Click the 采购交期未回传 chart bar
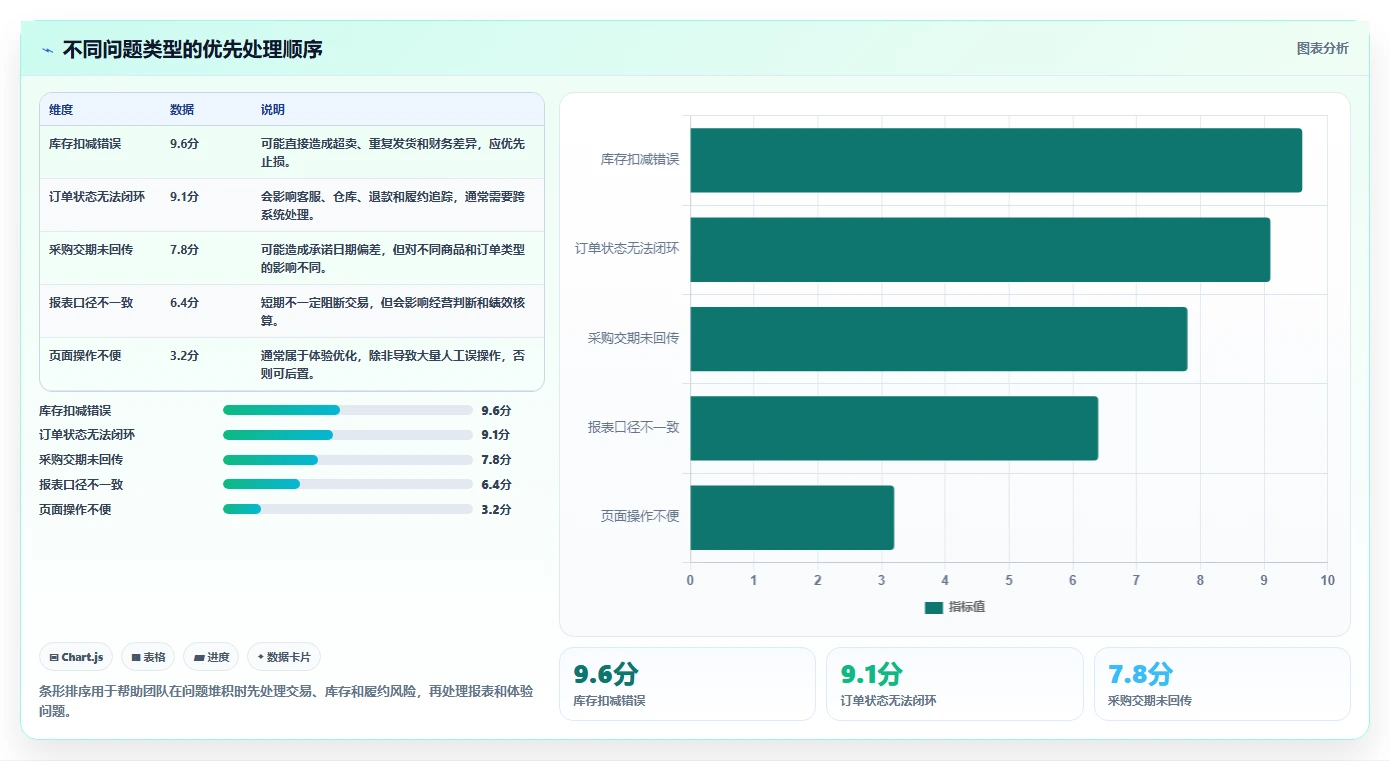This screenshot has height=761, width=1390. pos(939,339)
